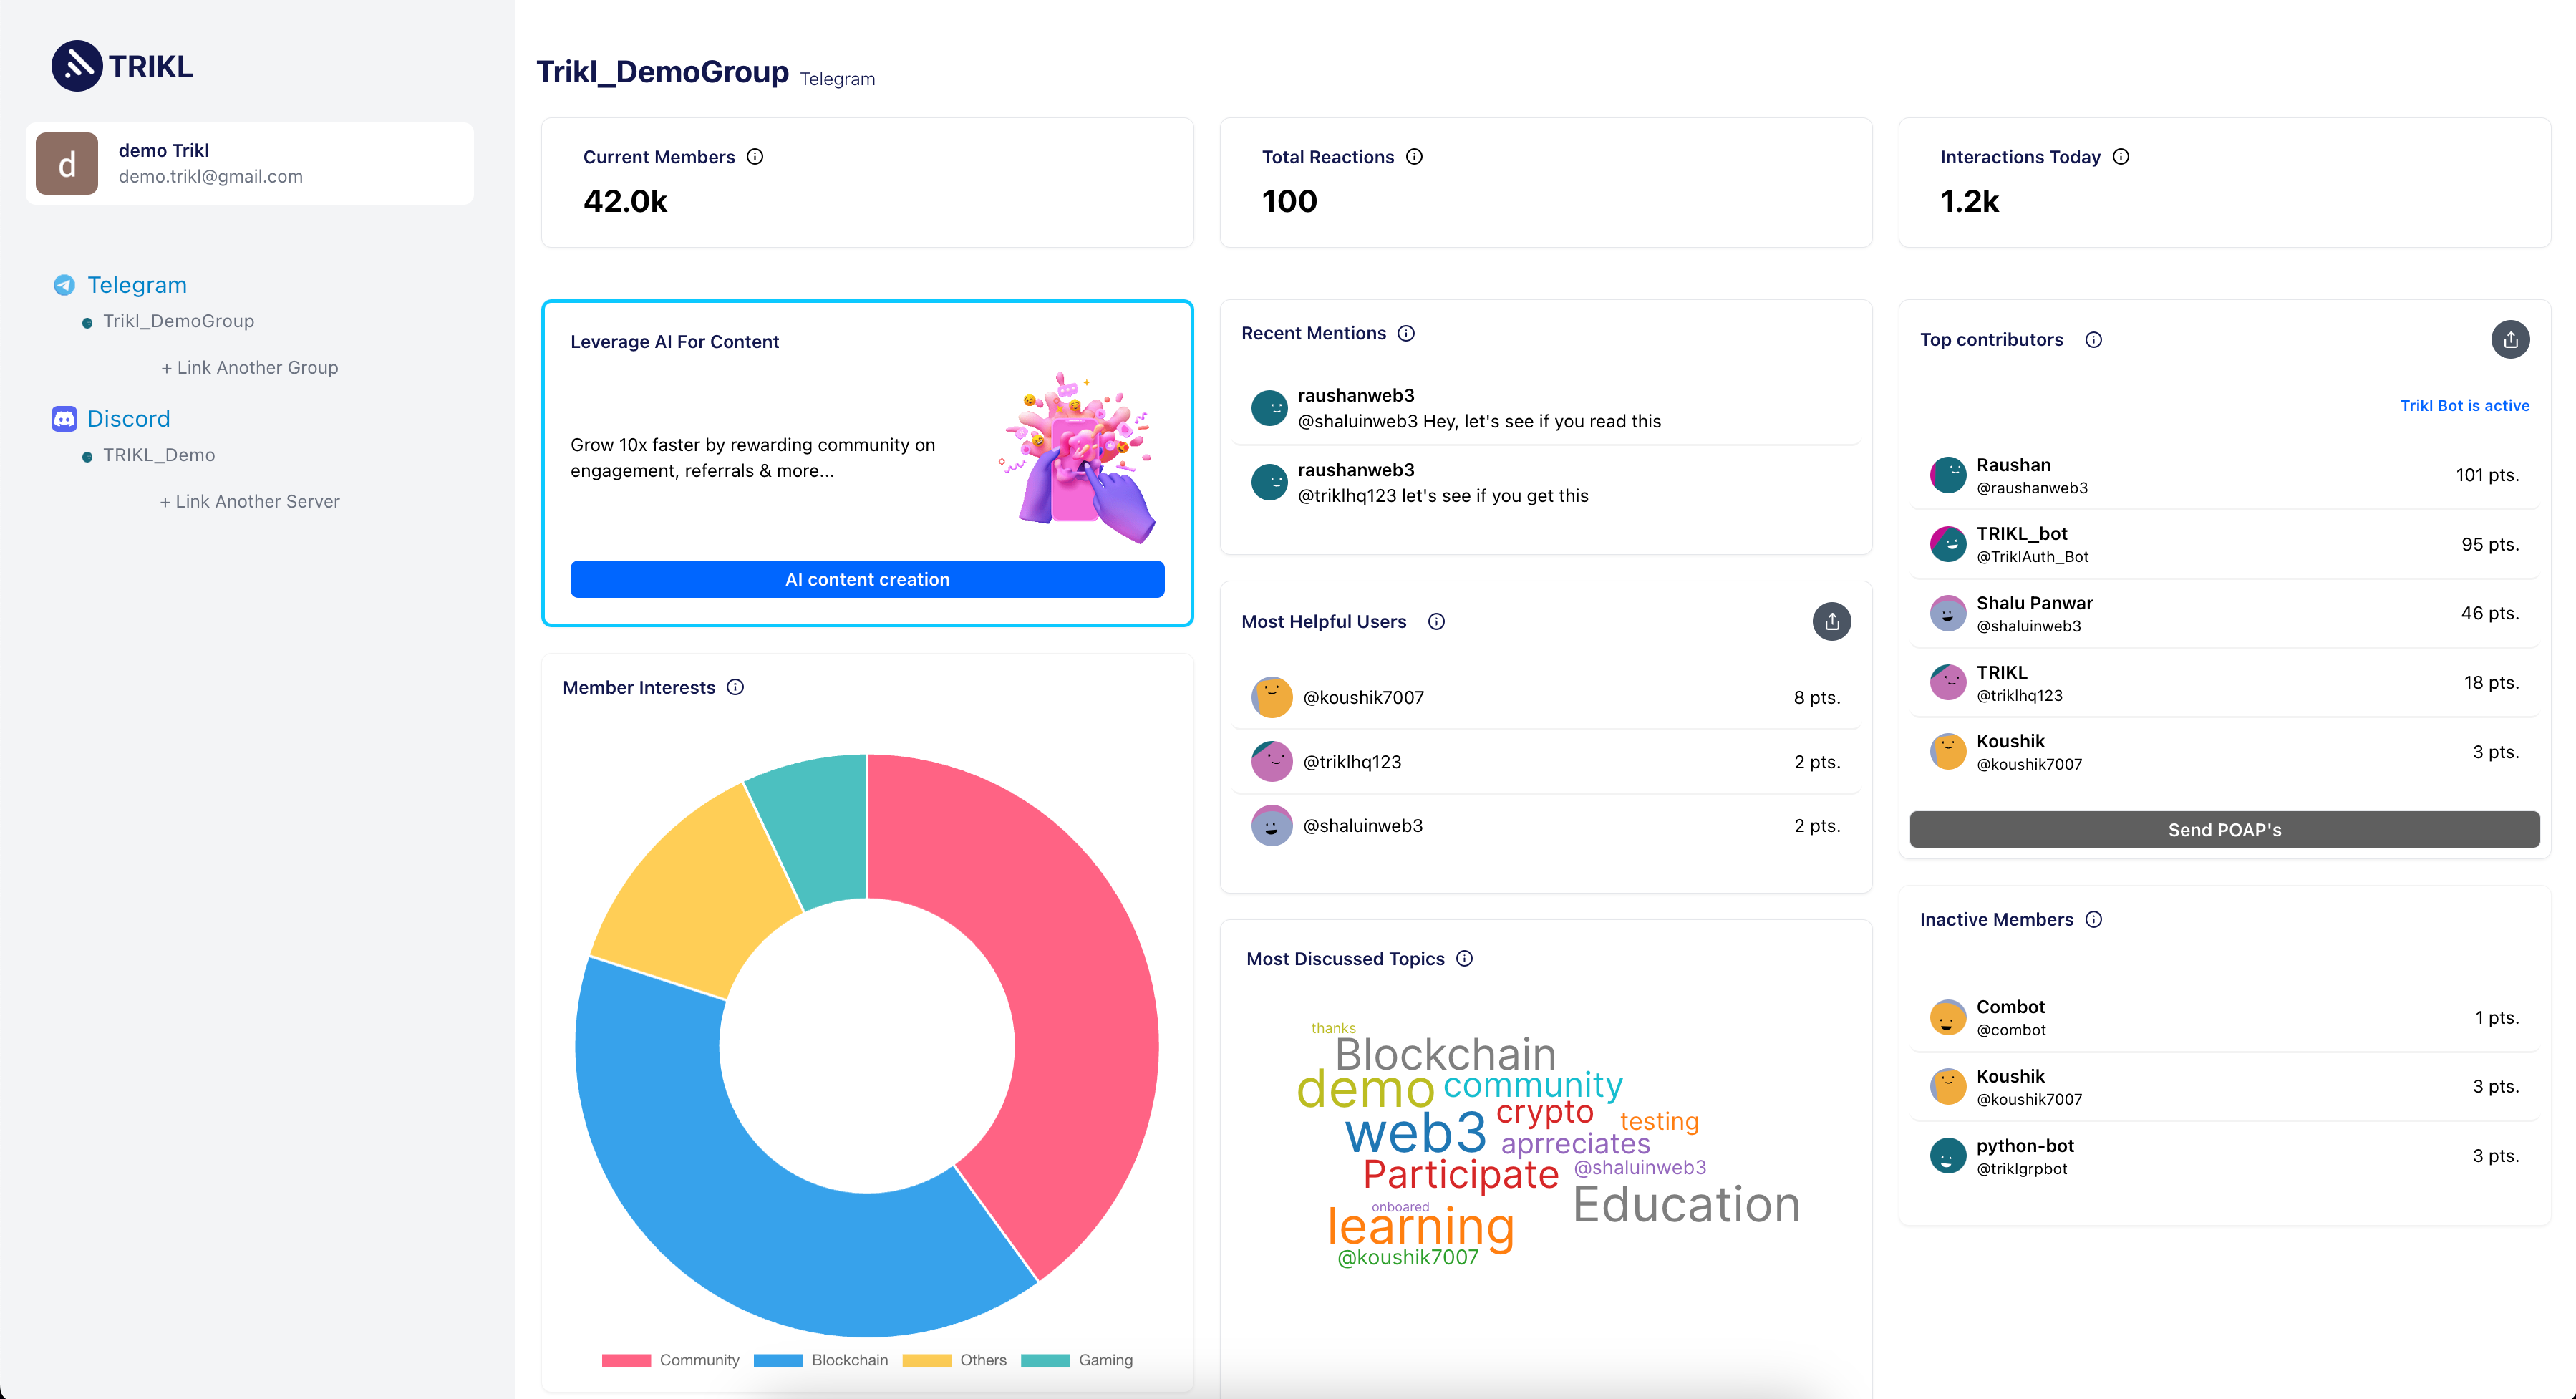The height and width of the screenshot is (1399, 2576).
Task: Click the AI content creation button
Action: tap(867, 579)
